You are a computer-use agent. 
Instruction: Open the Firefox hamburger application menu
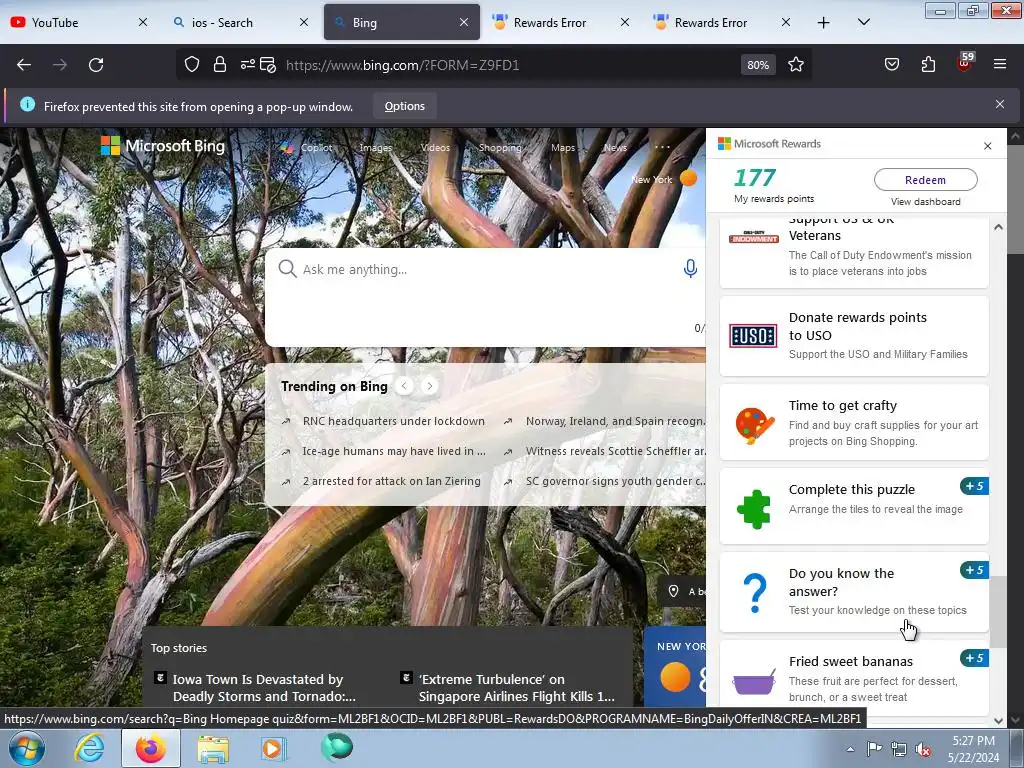1000,65
